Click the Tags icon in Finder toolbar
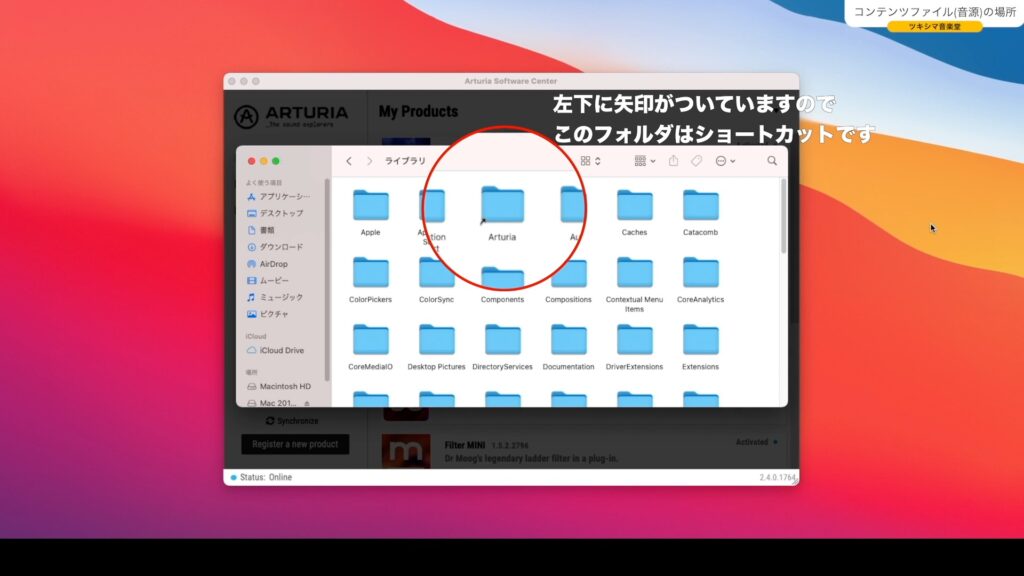The image size is (1024, 576). (696, 161)
